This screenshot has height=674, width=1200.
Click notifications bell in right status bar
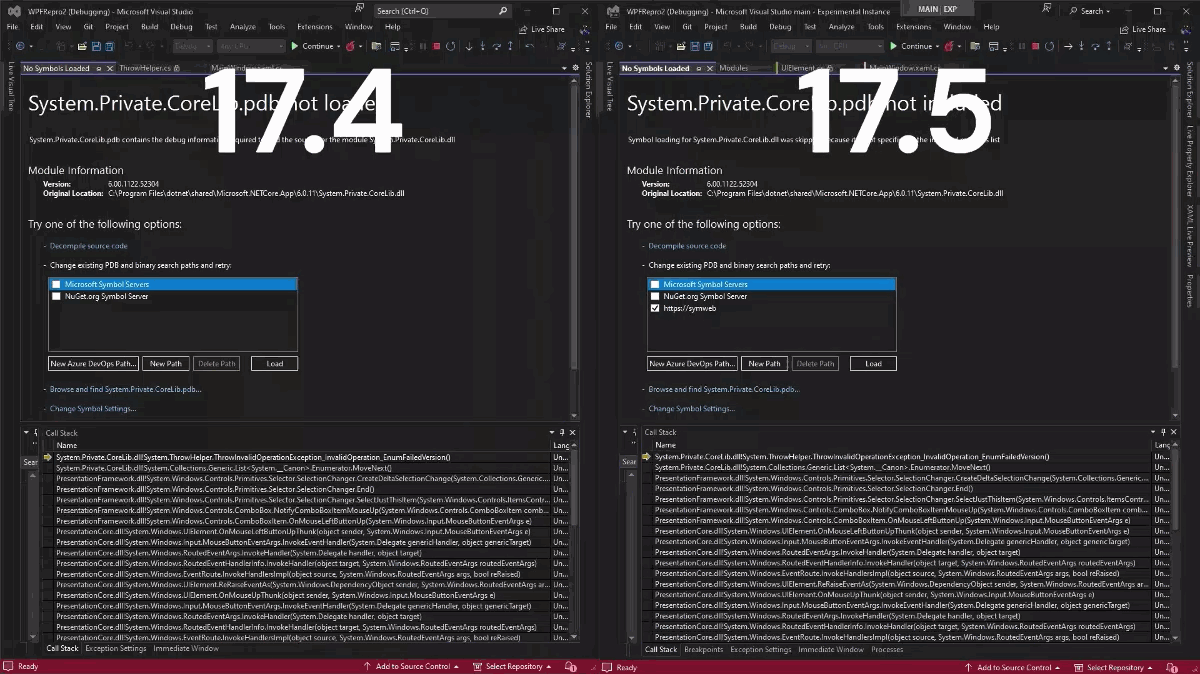(1171, 666)
